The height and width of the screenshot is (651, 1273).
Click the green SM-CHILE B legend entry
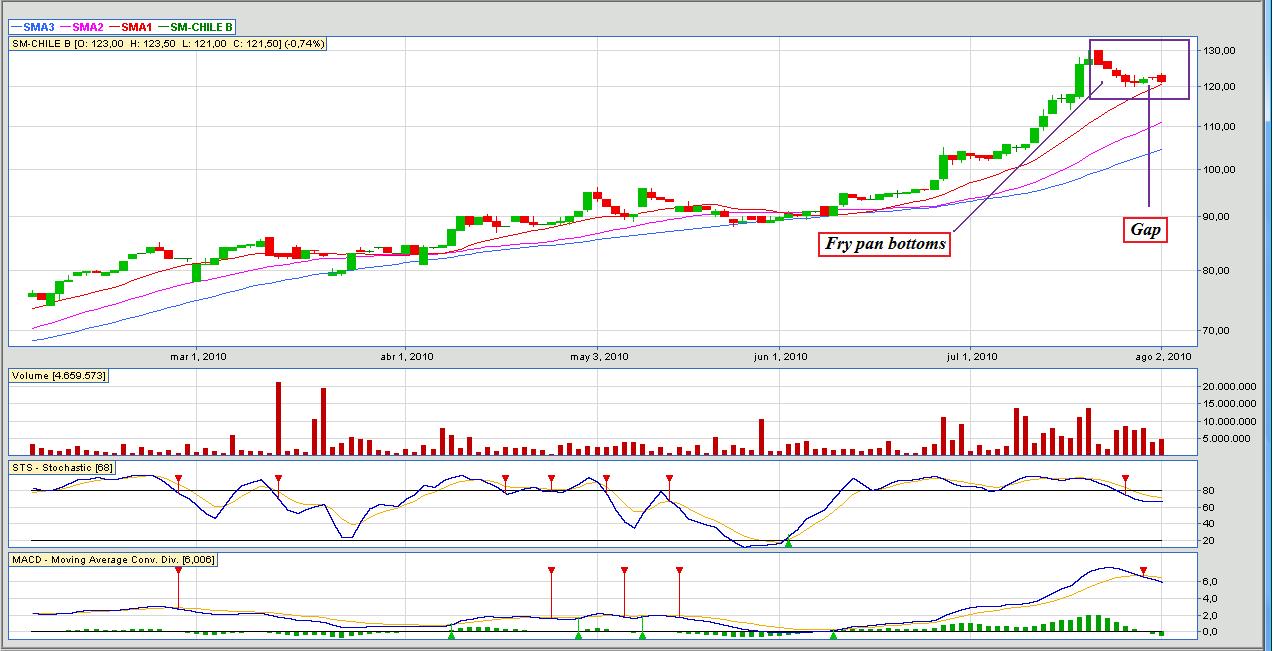(x=199, y=27)
